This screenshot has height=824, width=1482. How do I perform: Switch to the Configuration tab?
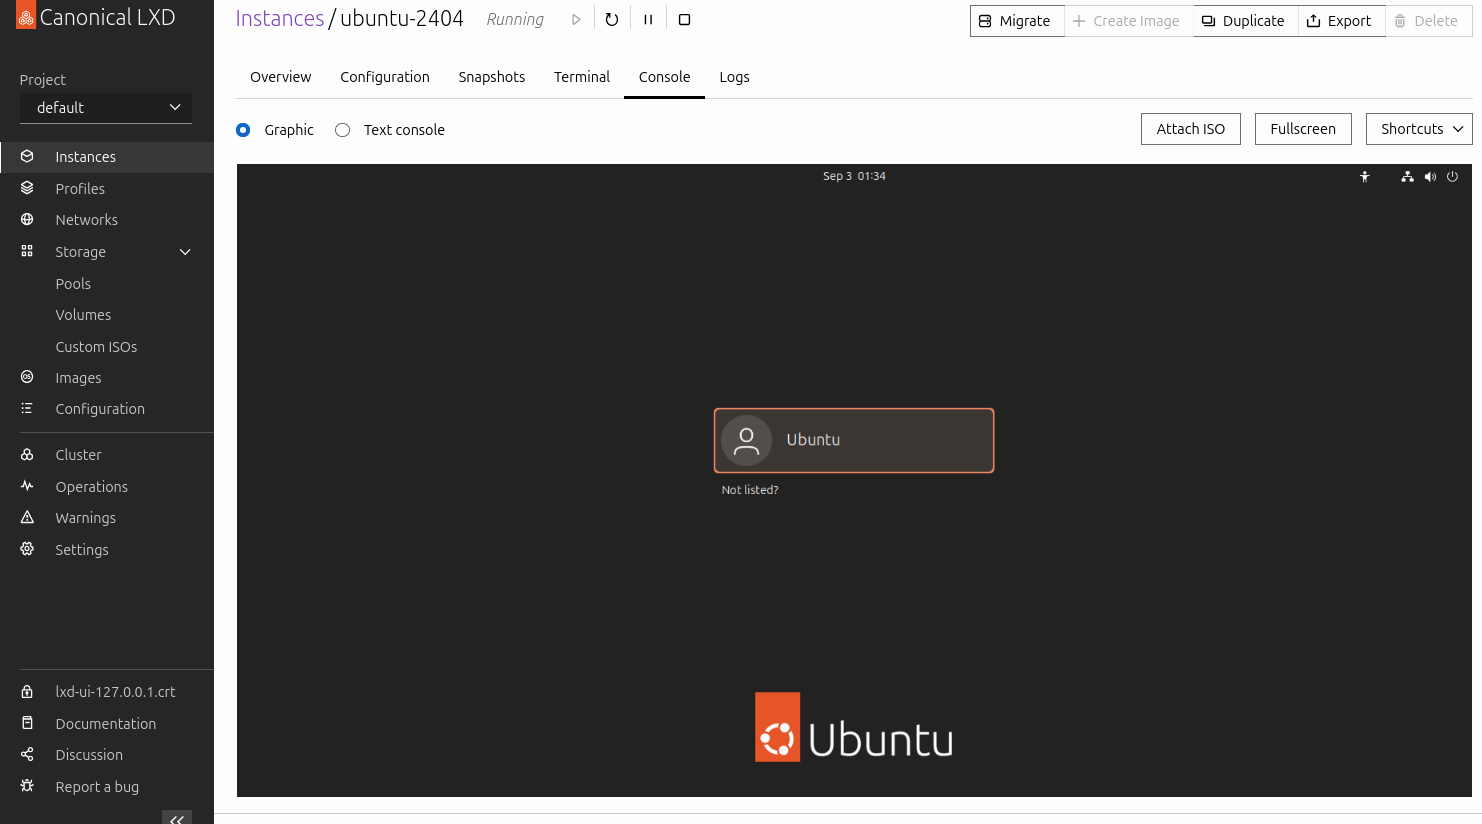tap(385, 77)
